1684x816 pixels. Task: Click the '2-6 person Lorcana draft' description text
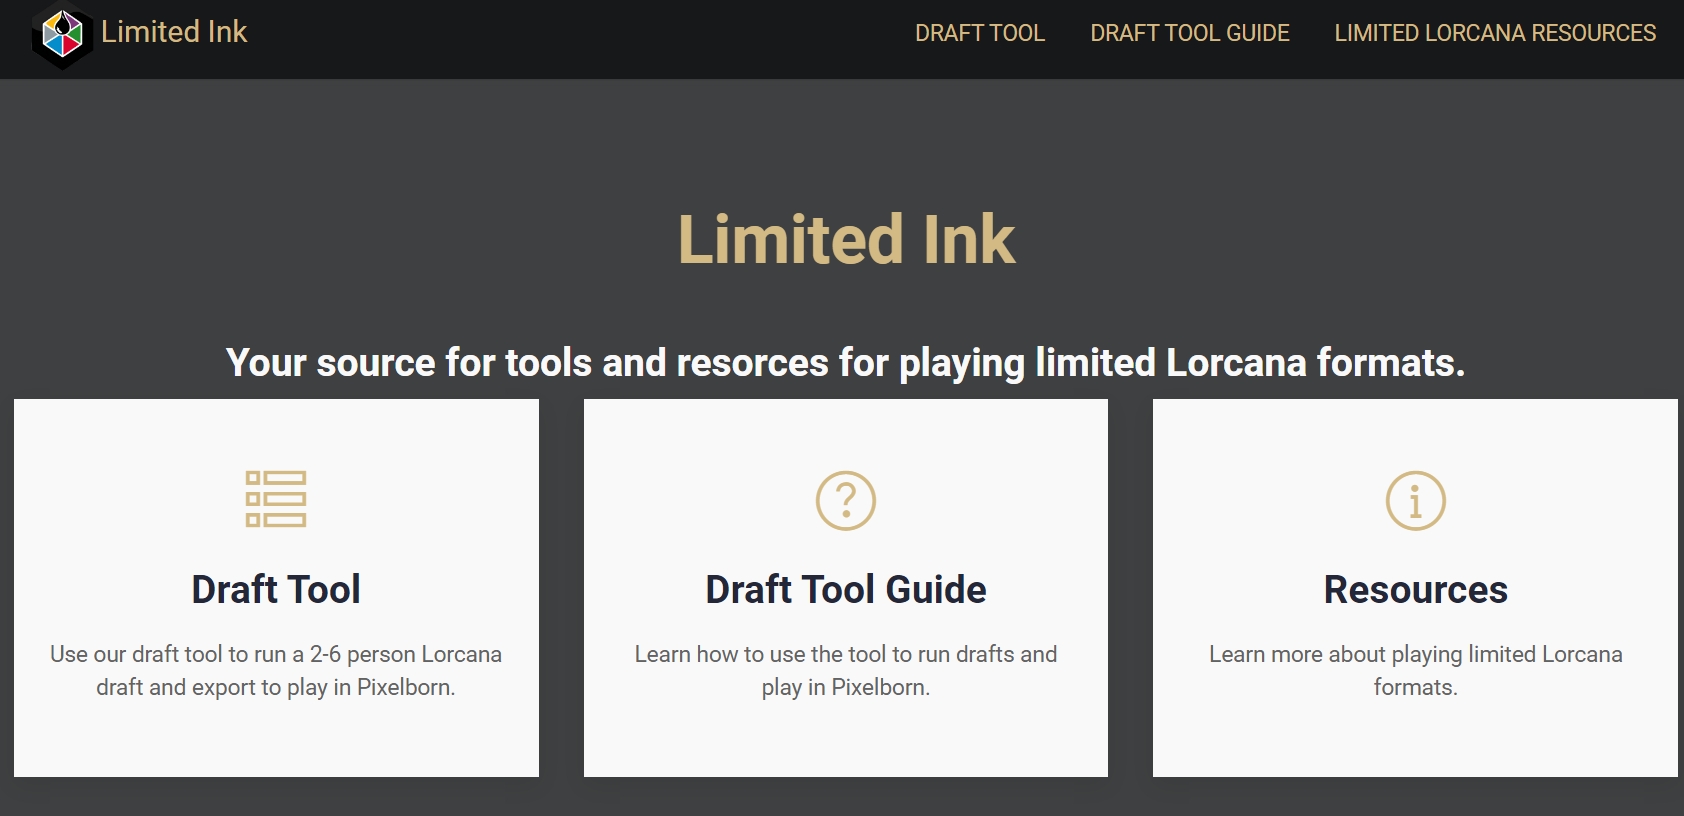[x=276, y=670]
